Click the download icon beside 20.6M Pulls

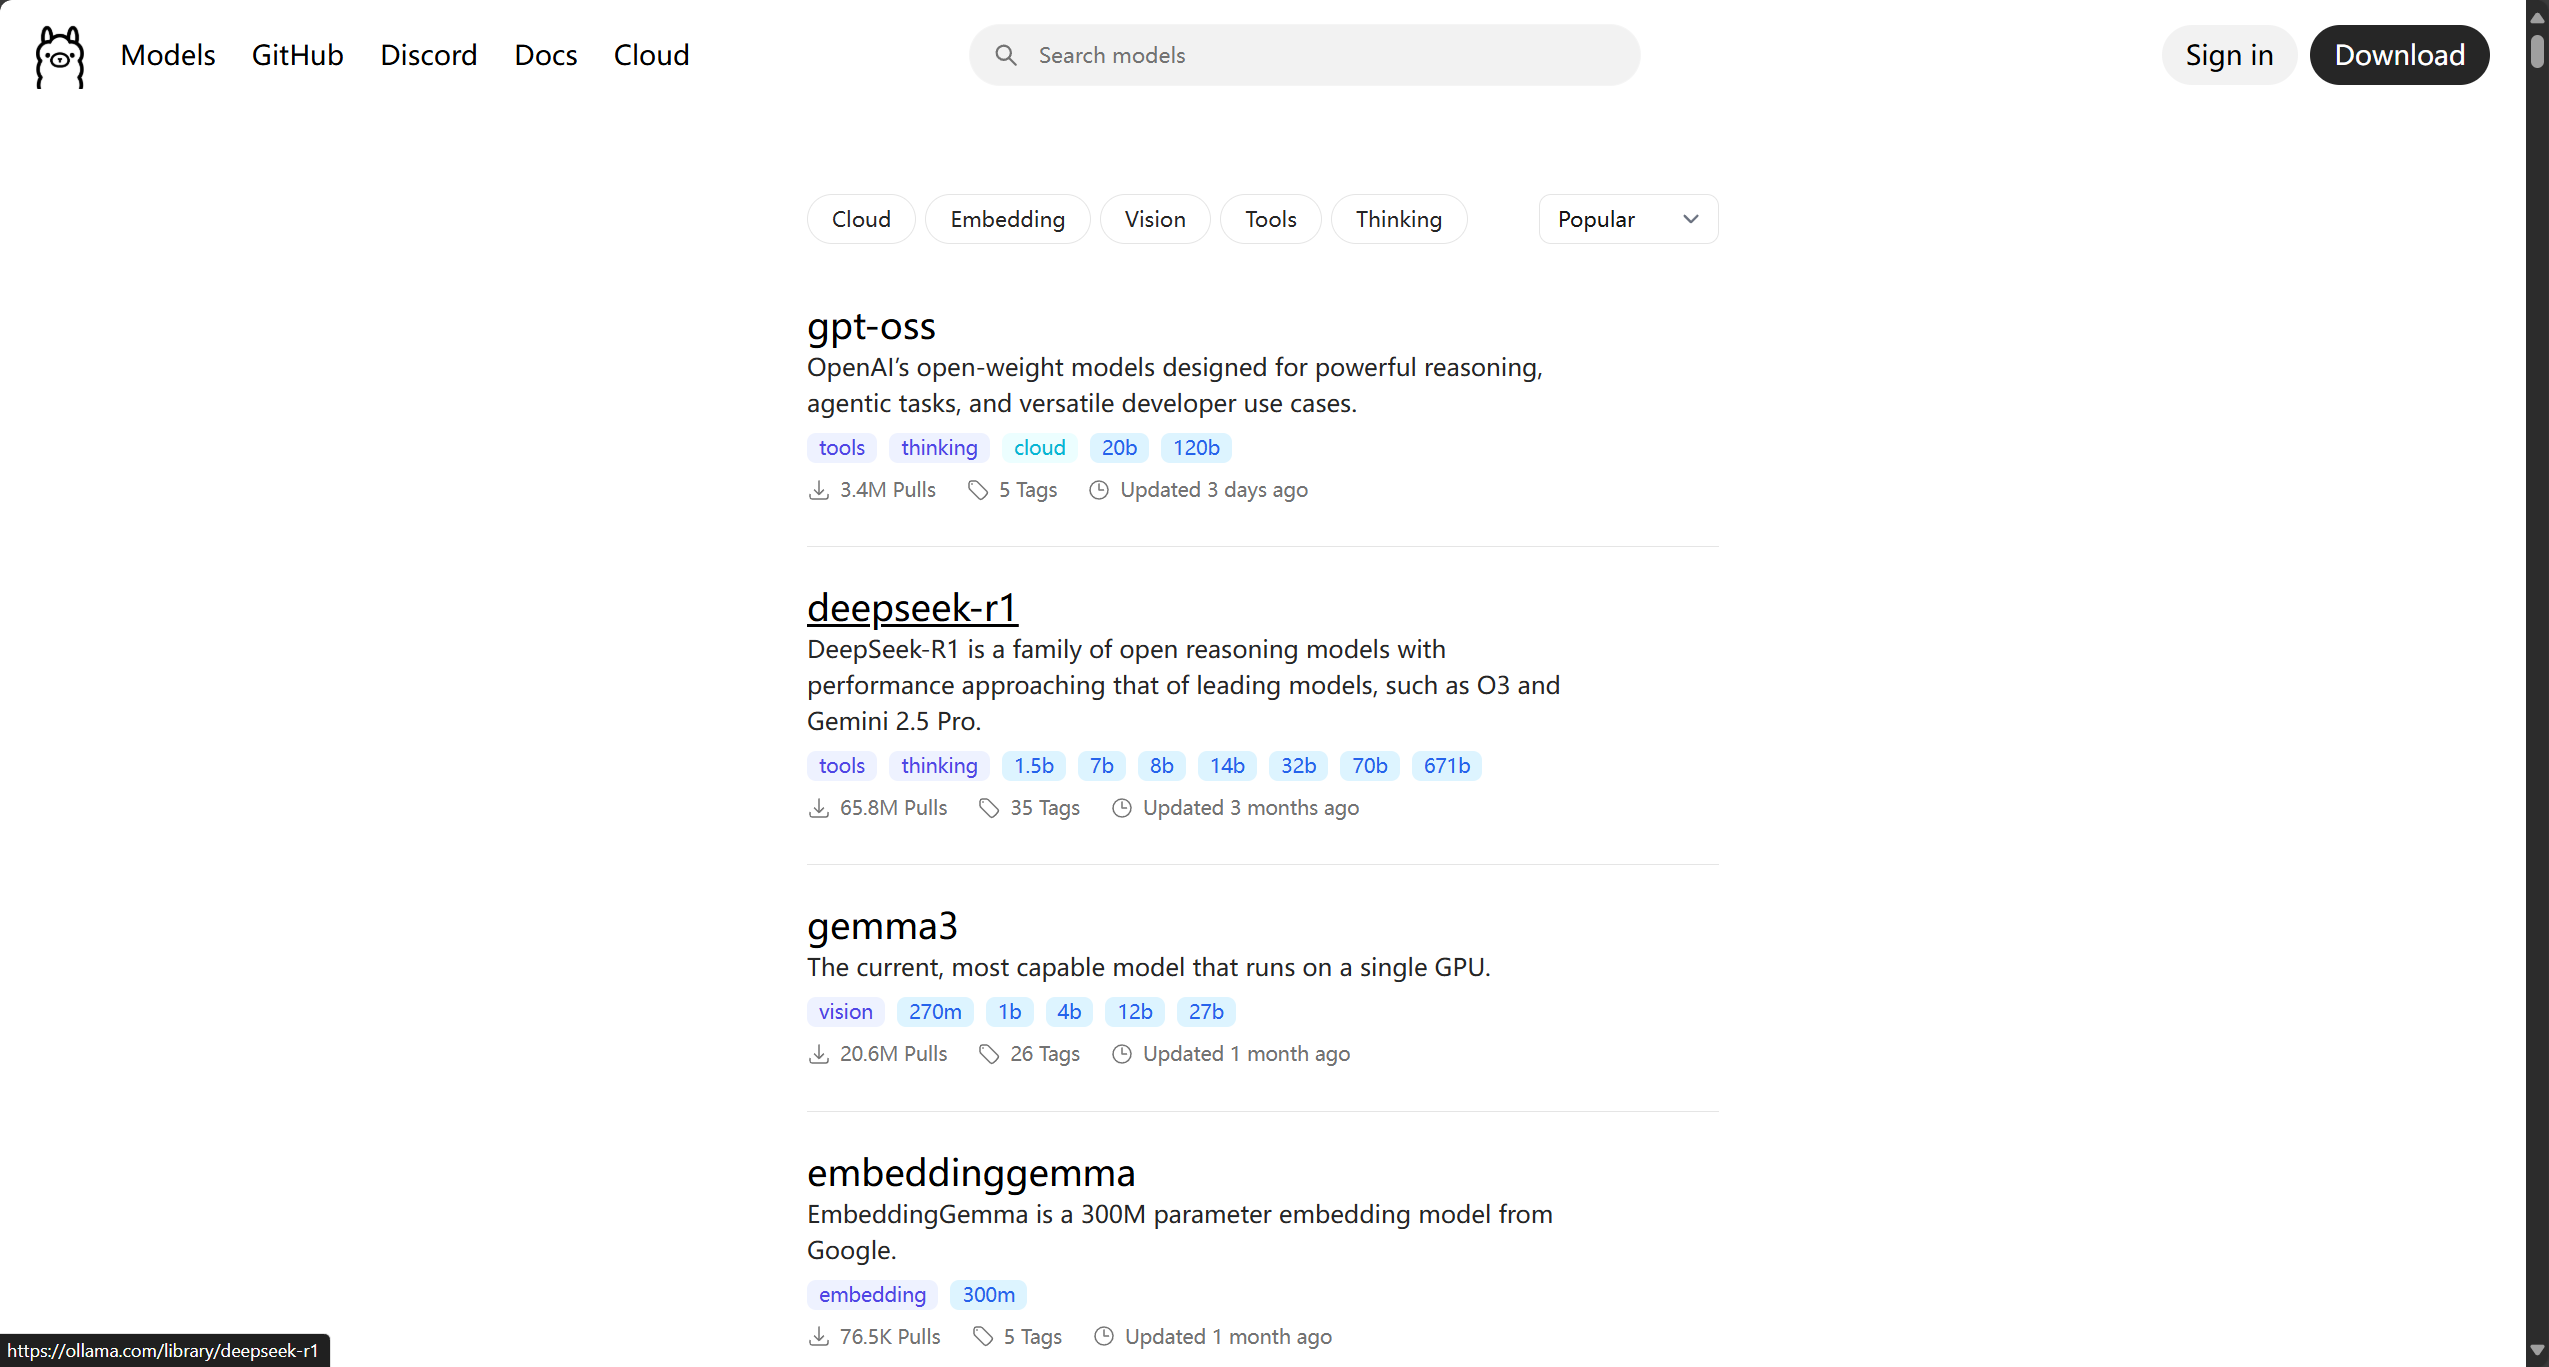point(818,1054)
